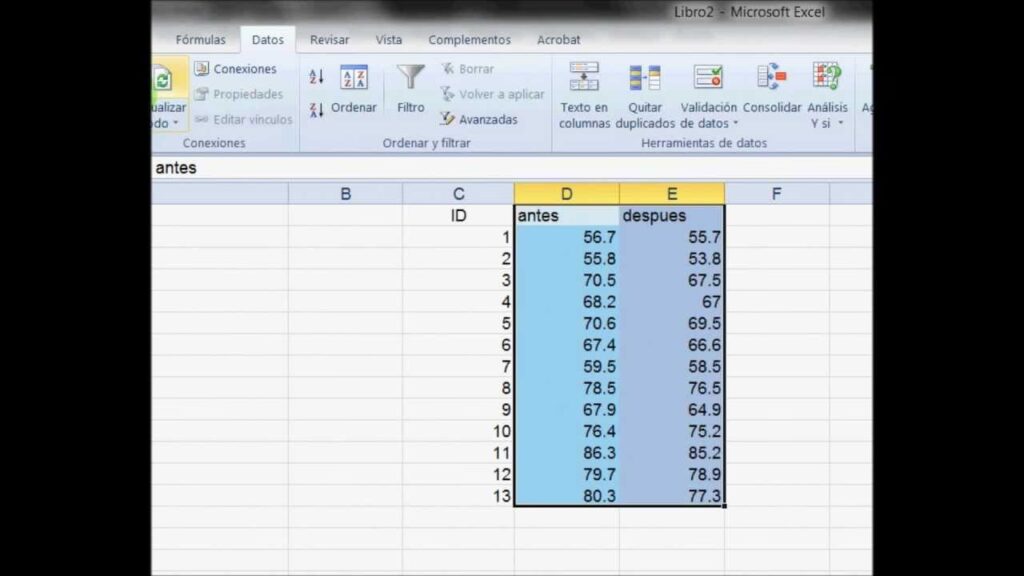Click the Filtro funnel icon
Image resolution: width=1024 pixels, height=576 pixels.
coord(410,79)
